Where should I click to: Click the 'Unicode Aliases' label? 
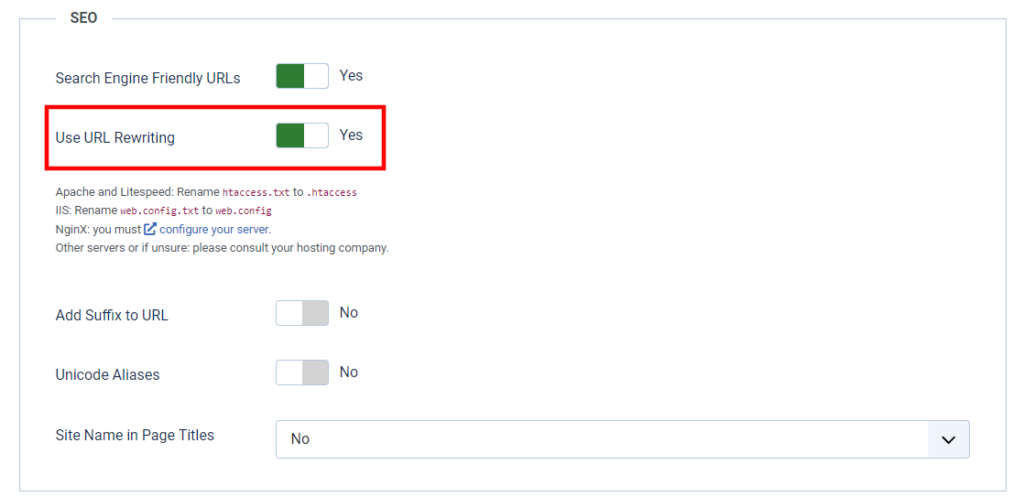[107, 375]
